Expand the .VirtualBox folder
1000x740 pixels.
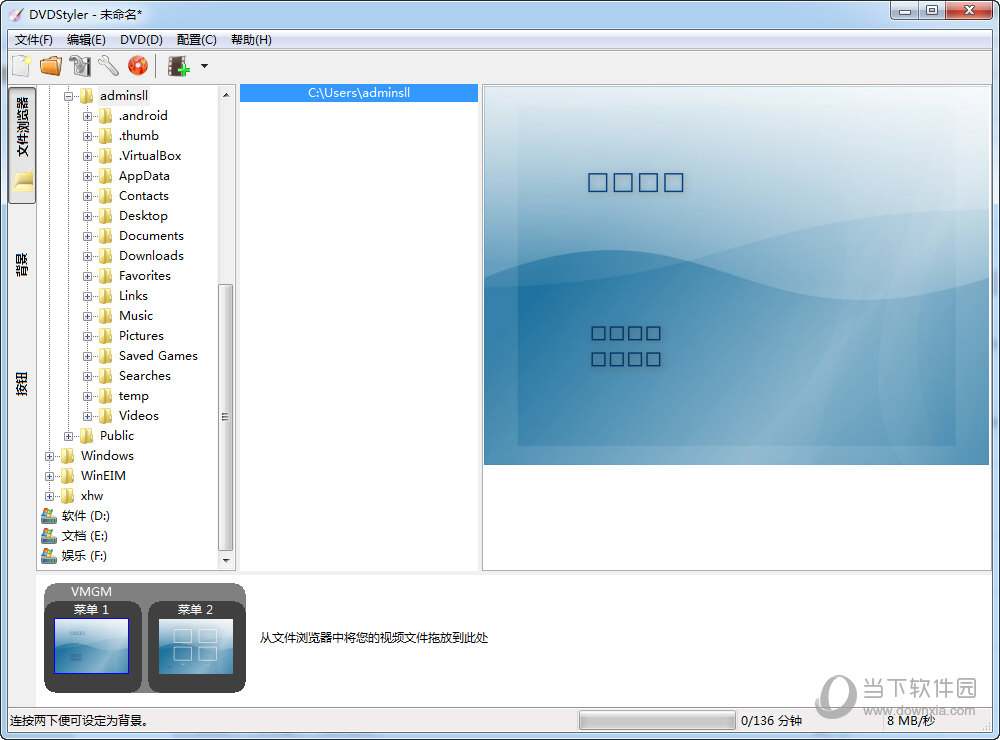(87, 156)
